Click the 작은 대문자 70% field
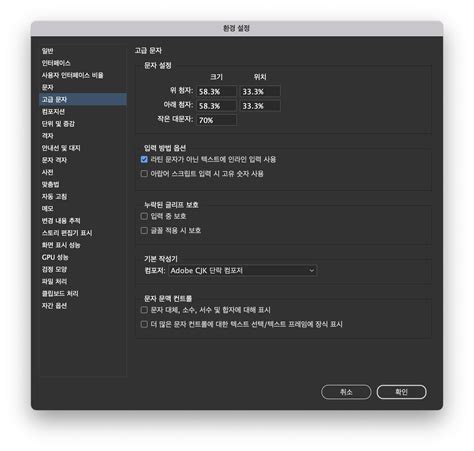This screenshot has width=474, height=451. click(216, 120)
